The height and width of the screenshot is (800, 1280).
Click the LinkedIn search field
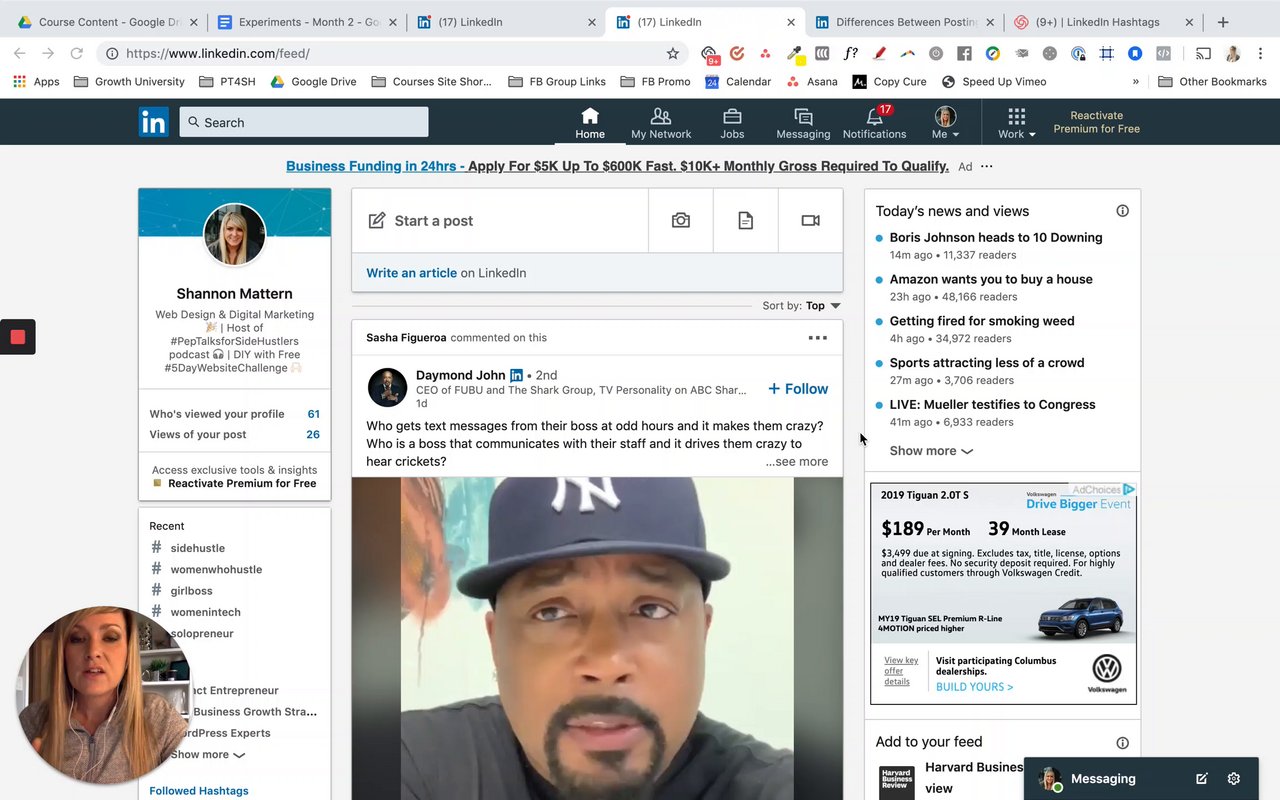pos(304,122)
